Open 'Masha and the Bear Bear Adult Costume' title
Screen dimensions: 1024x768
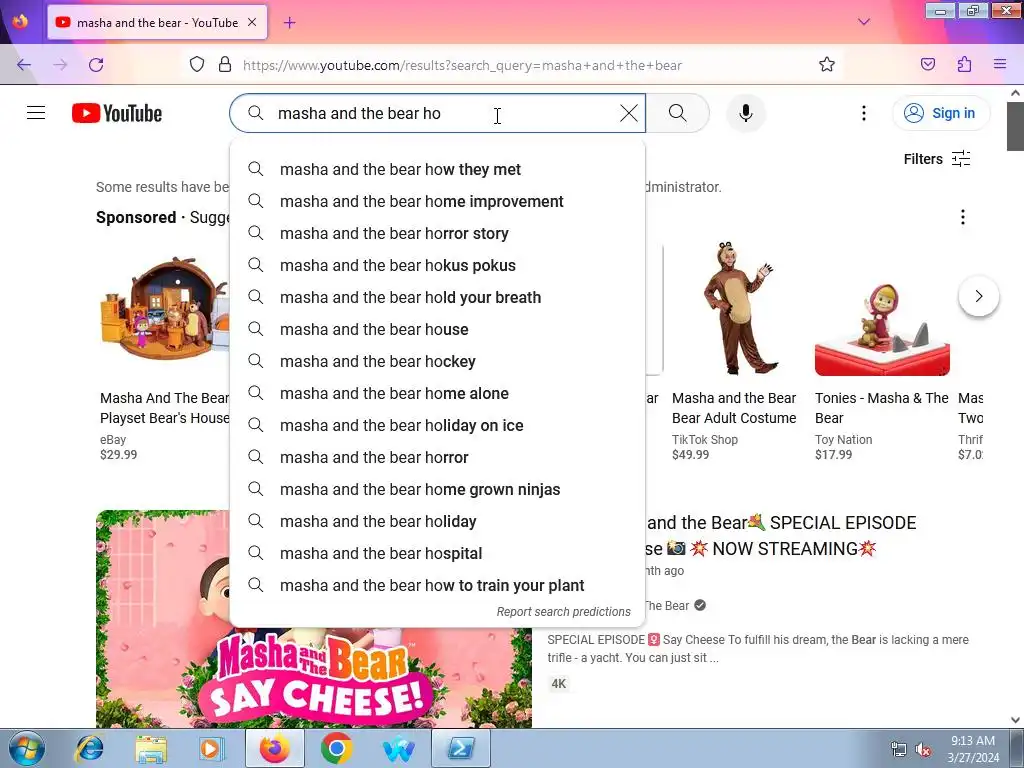pos(734,408)
